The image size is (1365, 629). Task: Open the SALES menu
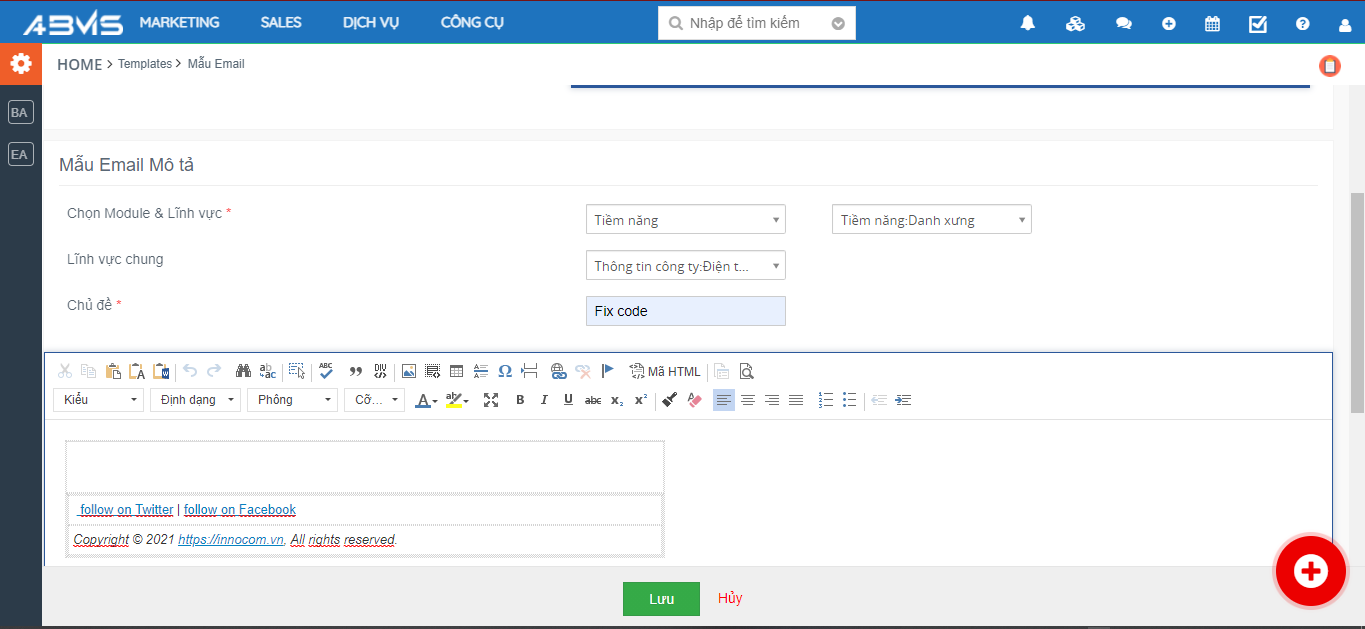click(x=281, y=22)
